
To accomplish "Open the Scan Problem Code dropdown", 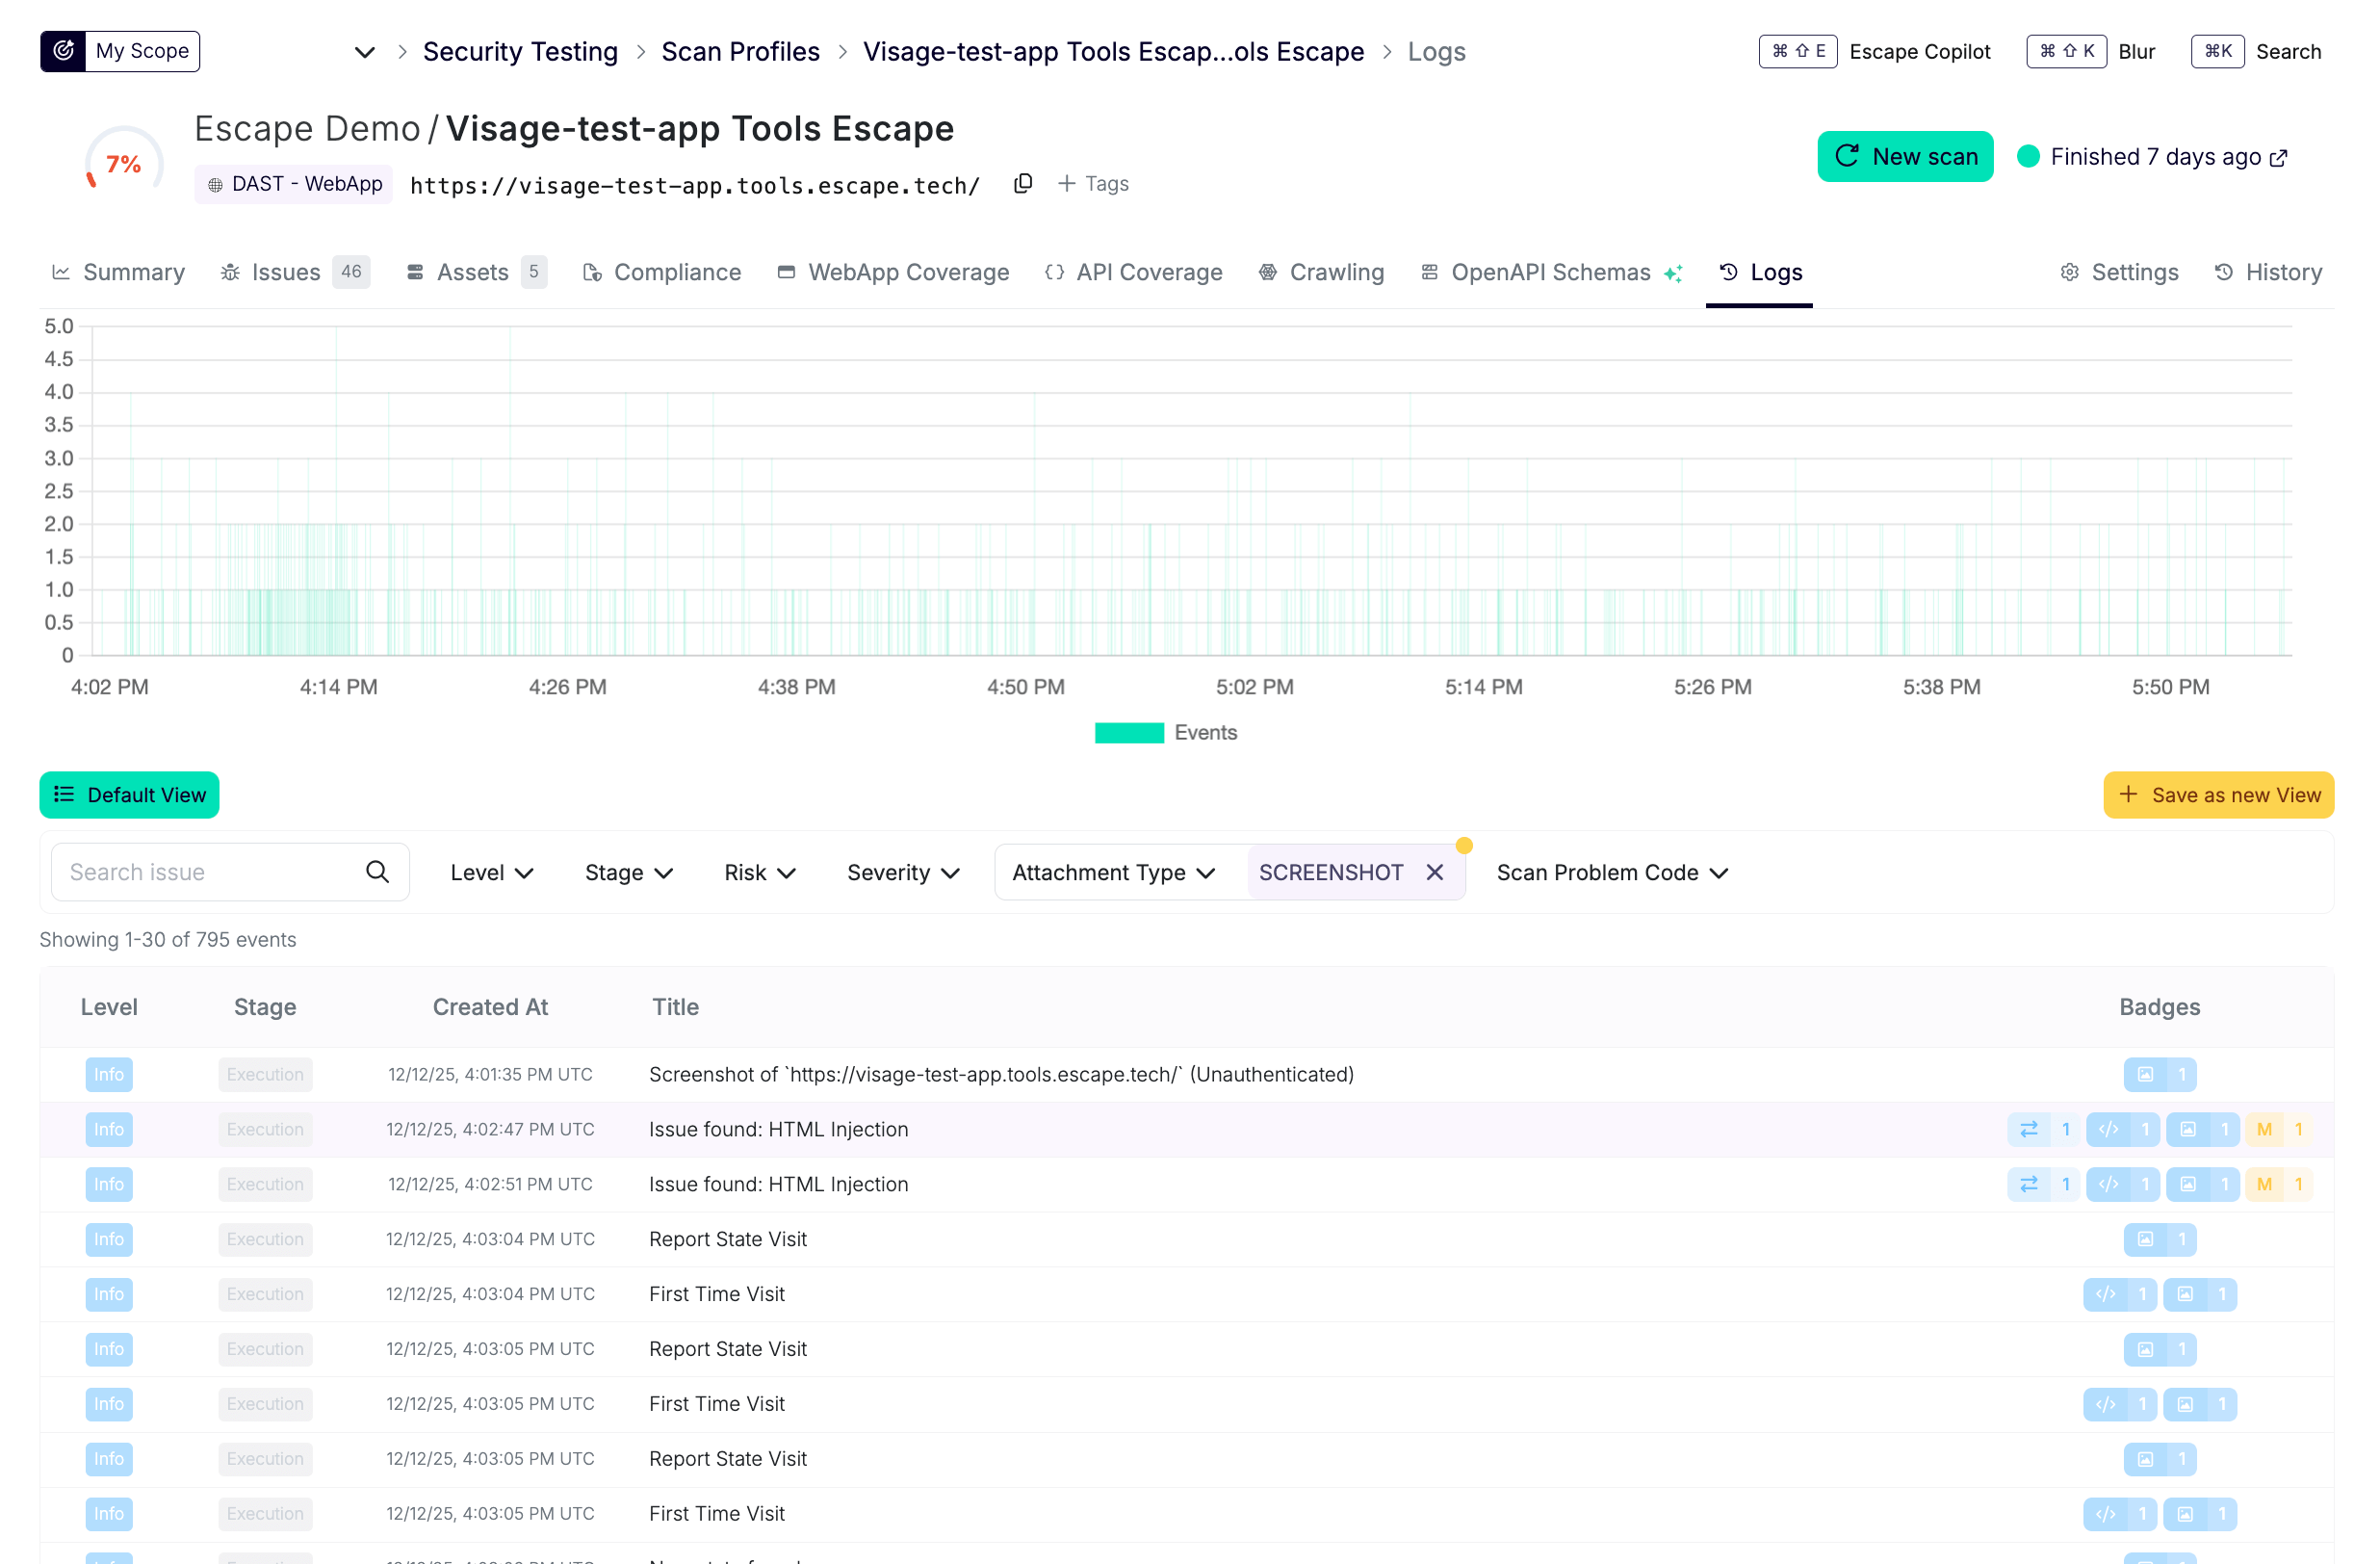I will [1612, 873].
